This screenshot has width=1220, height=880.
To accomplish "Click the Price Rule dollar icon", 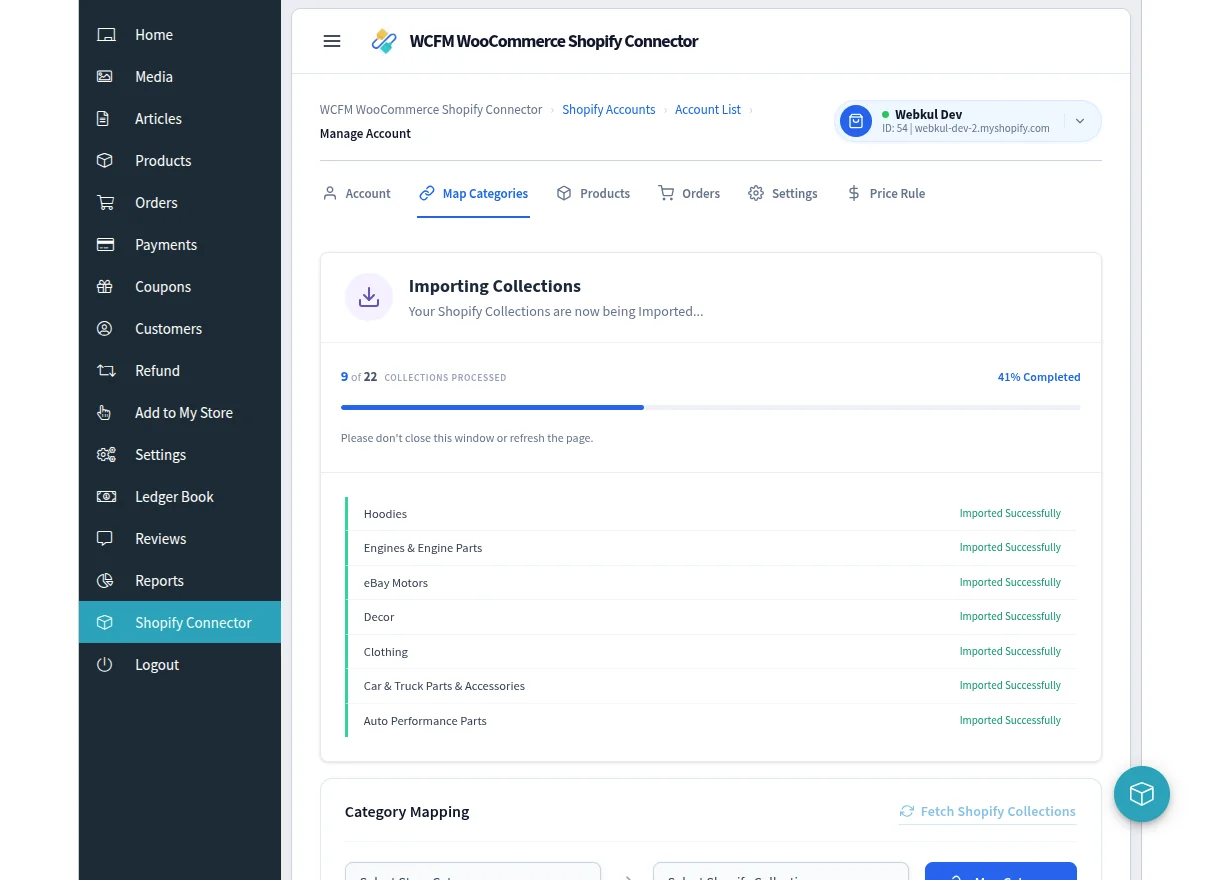I will point(853,193).
